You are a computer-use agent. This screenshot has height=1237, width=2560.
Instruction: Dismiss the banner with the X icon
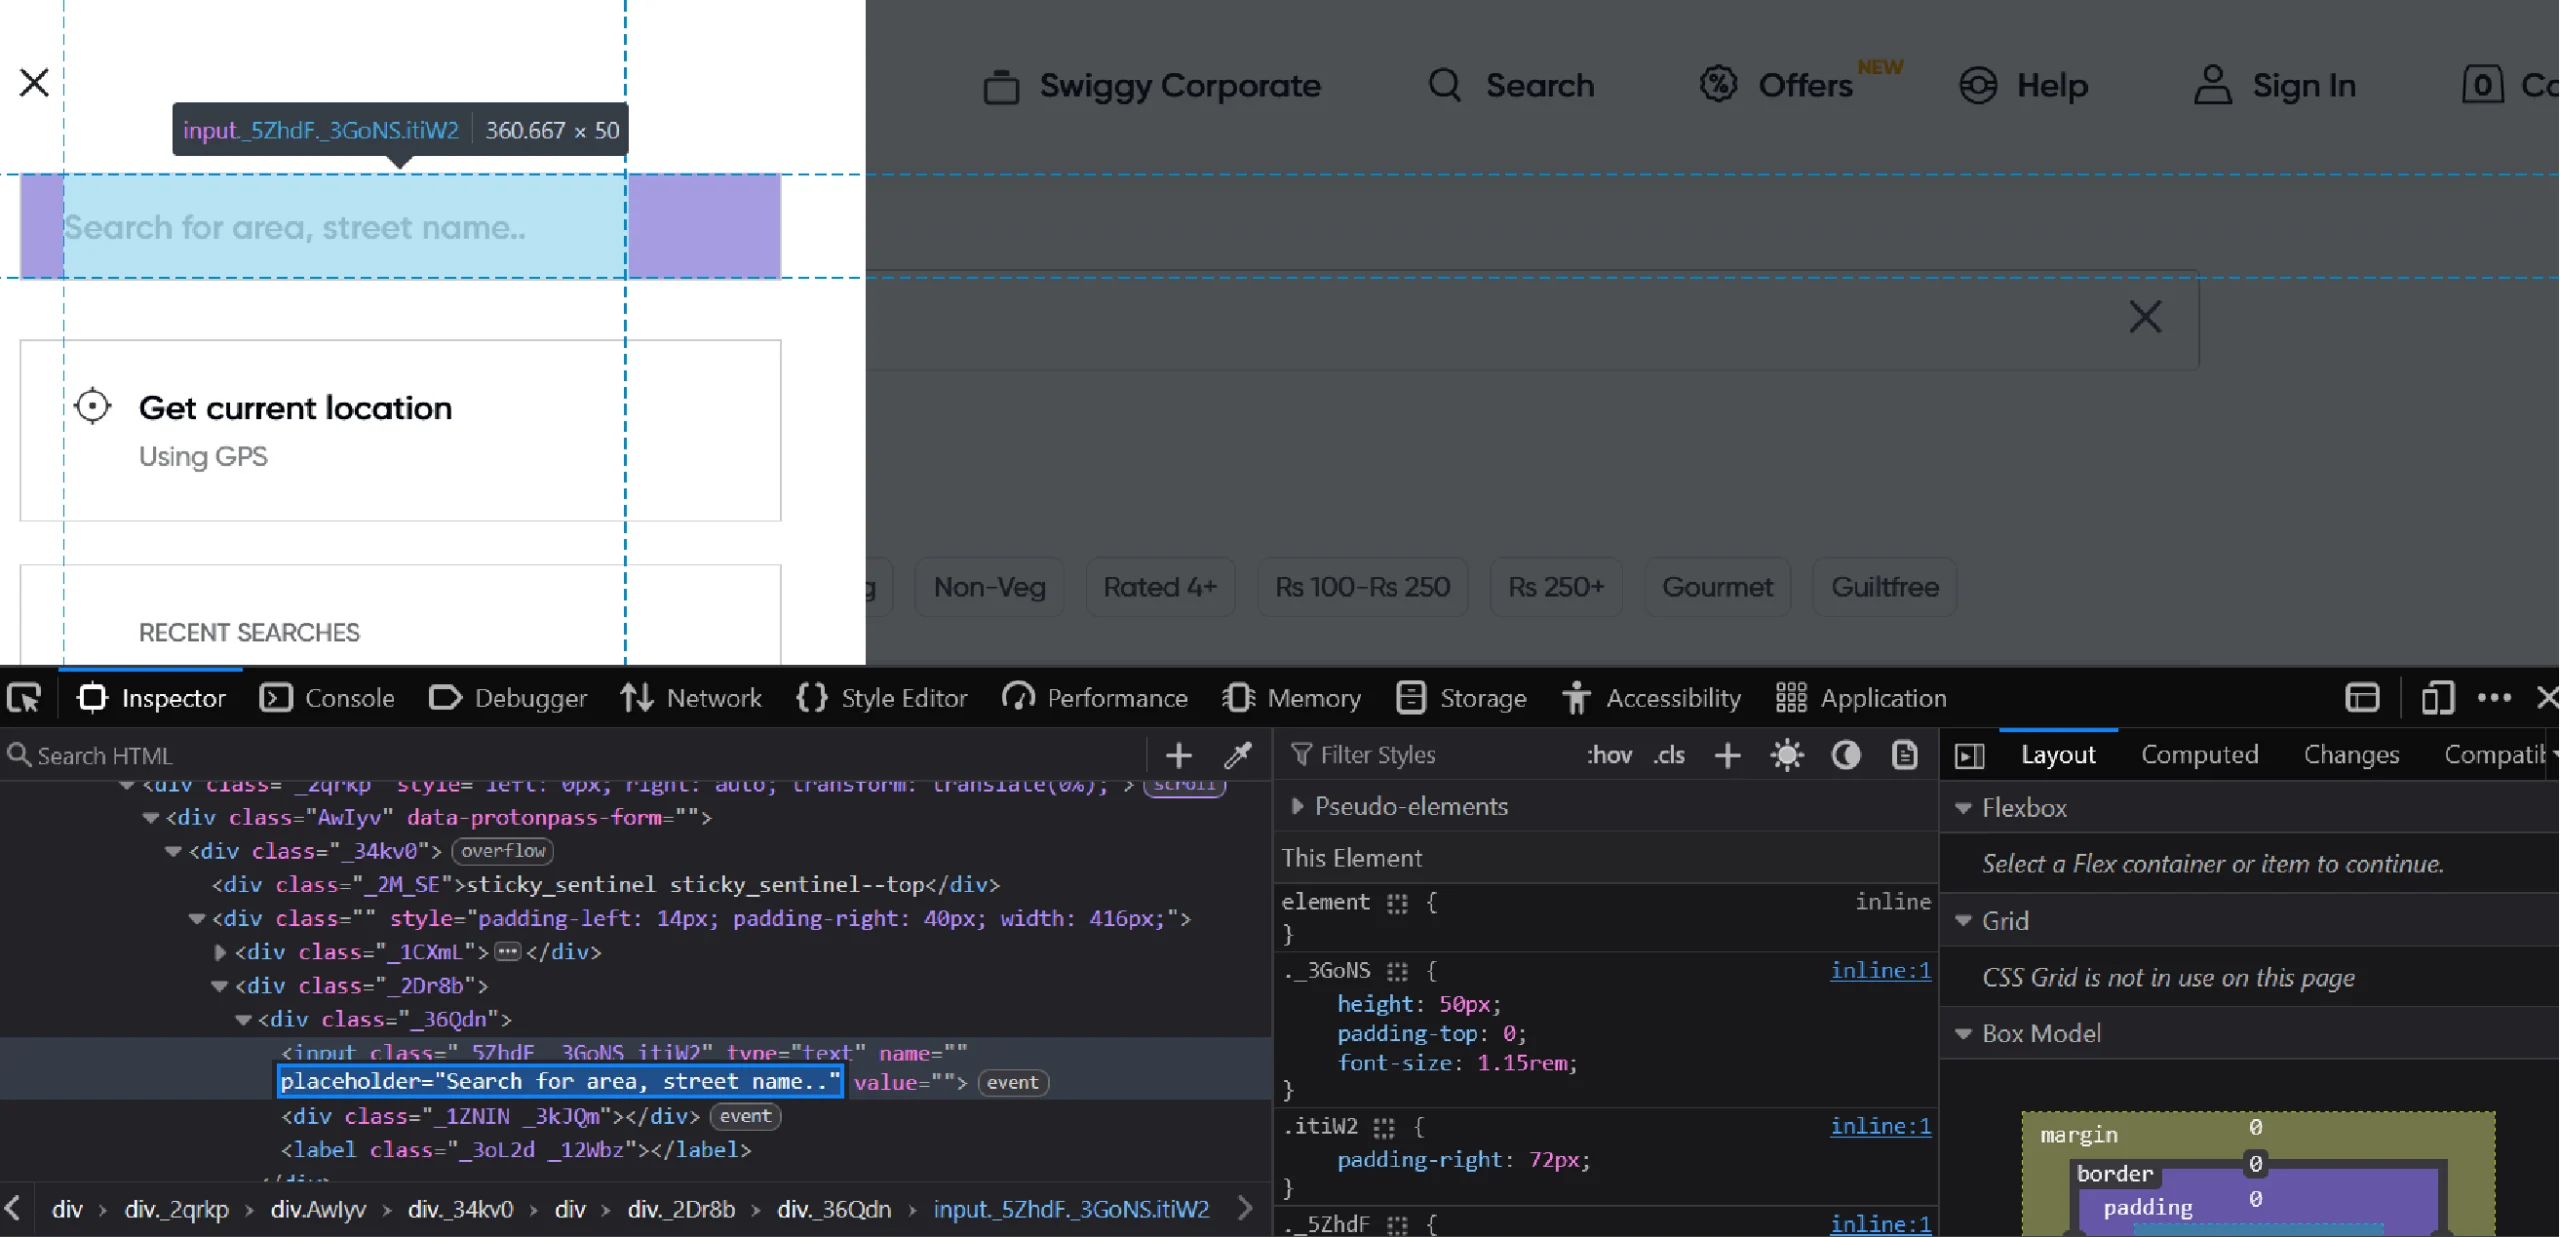click(x=2145, y=317)
